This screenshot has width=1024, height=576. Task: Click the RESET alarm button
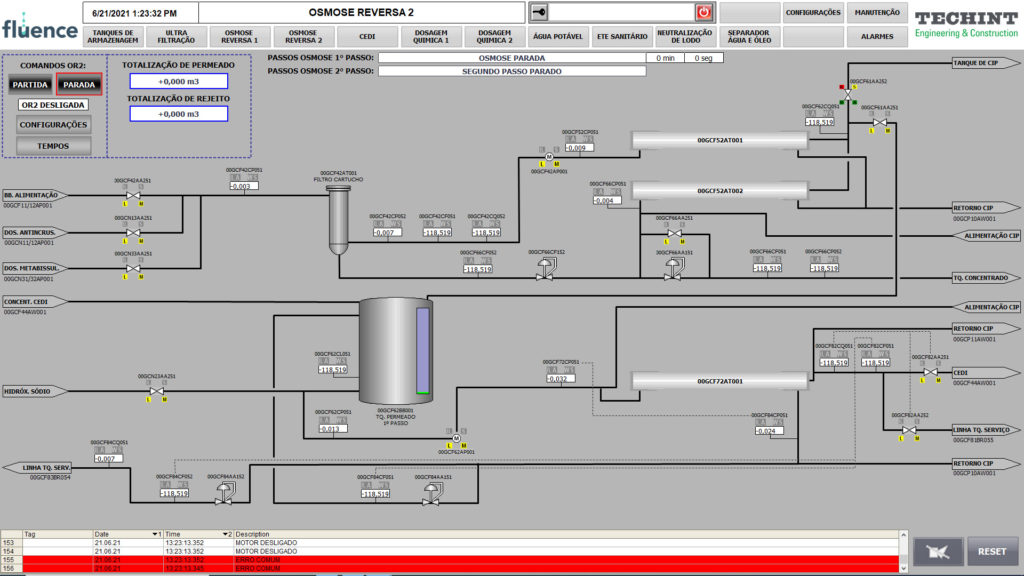point(992,552)
